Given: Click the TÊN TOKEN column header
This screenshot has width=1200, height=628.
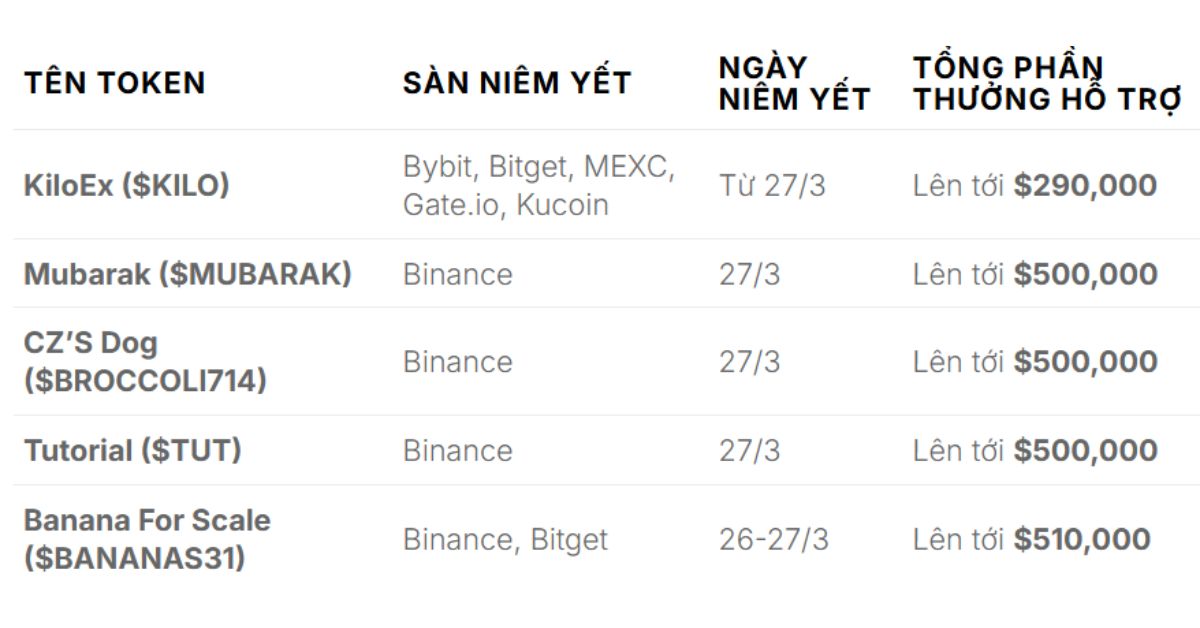Looking at the screenshot, I should [x=115, y=82].
